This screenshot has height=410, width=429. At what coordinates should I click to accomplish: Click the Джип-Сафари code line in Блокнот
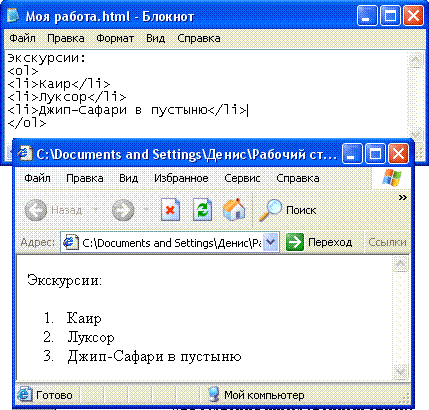(x=127, y=110)
